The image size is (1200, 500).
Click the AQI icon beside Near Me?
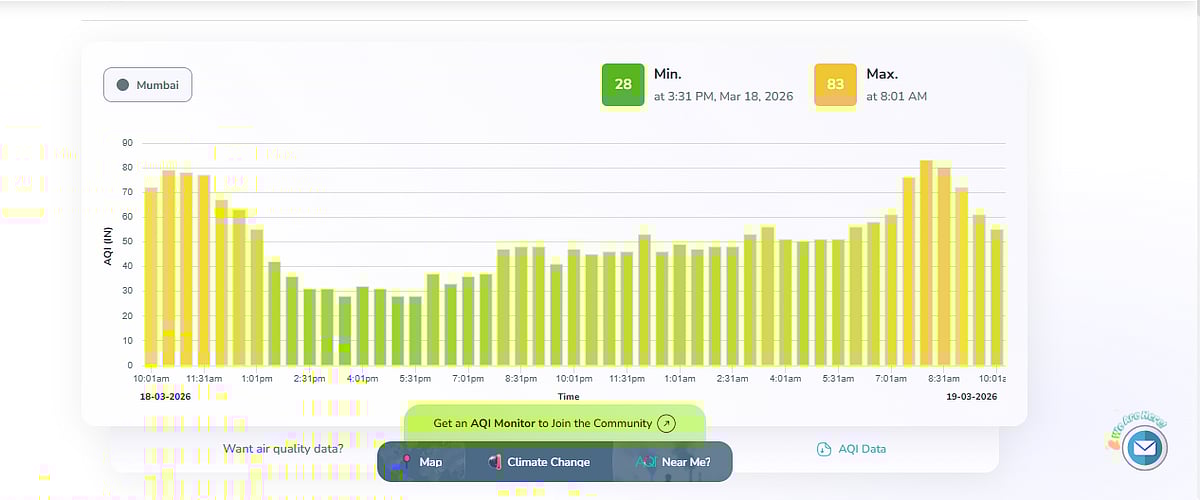pos(646,462)
